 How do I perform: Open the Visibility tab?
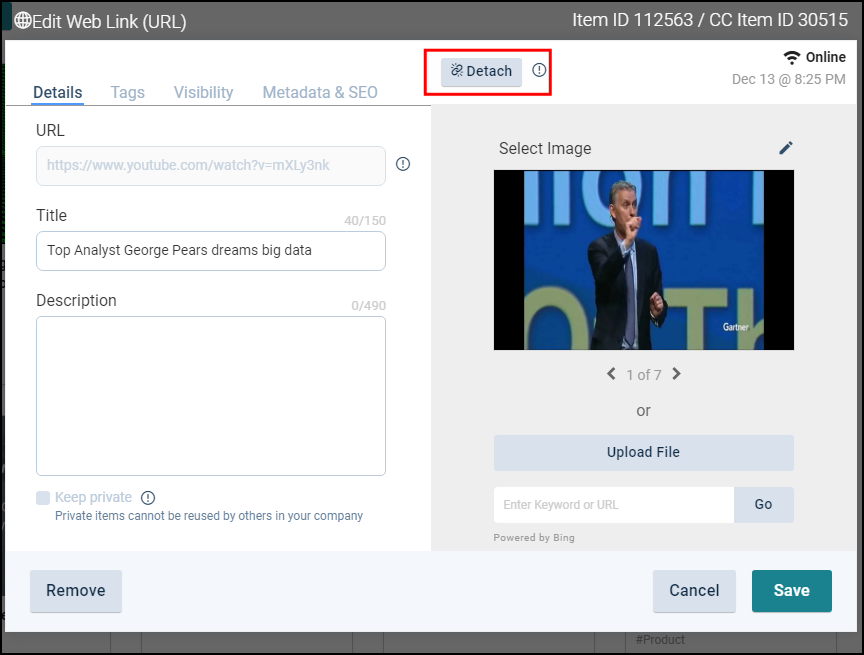tap(203, 92)
